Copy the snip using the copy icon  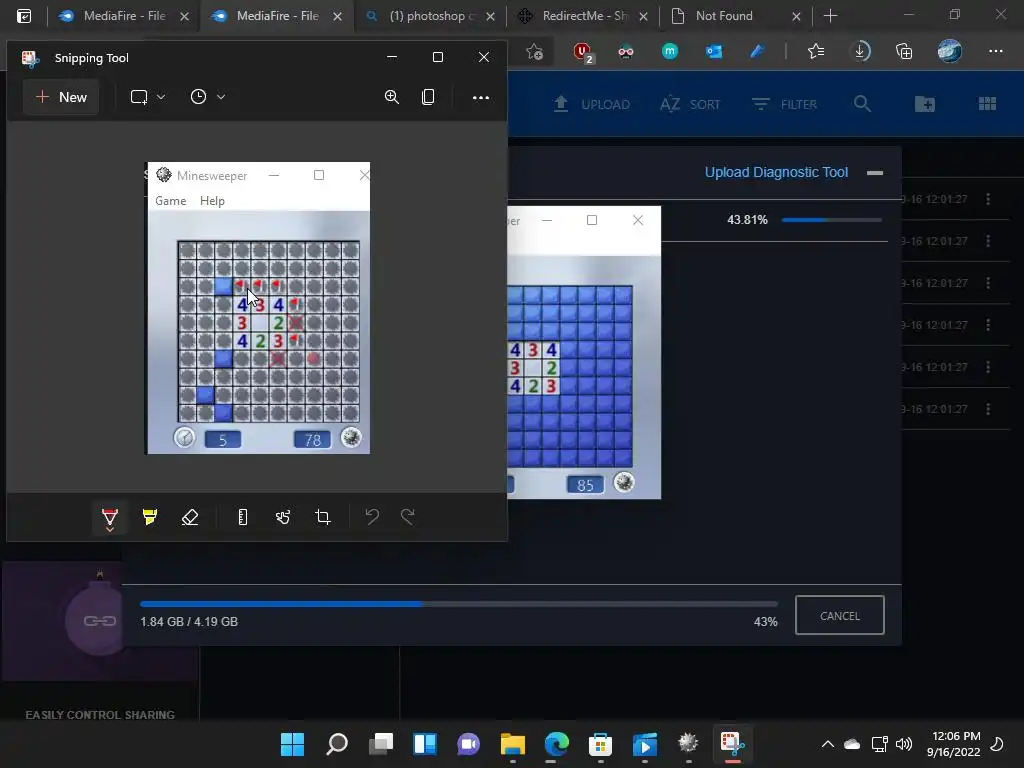point(428,97)
